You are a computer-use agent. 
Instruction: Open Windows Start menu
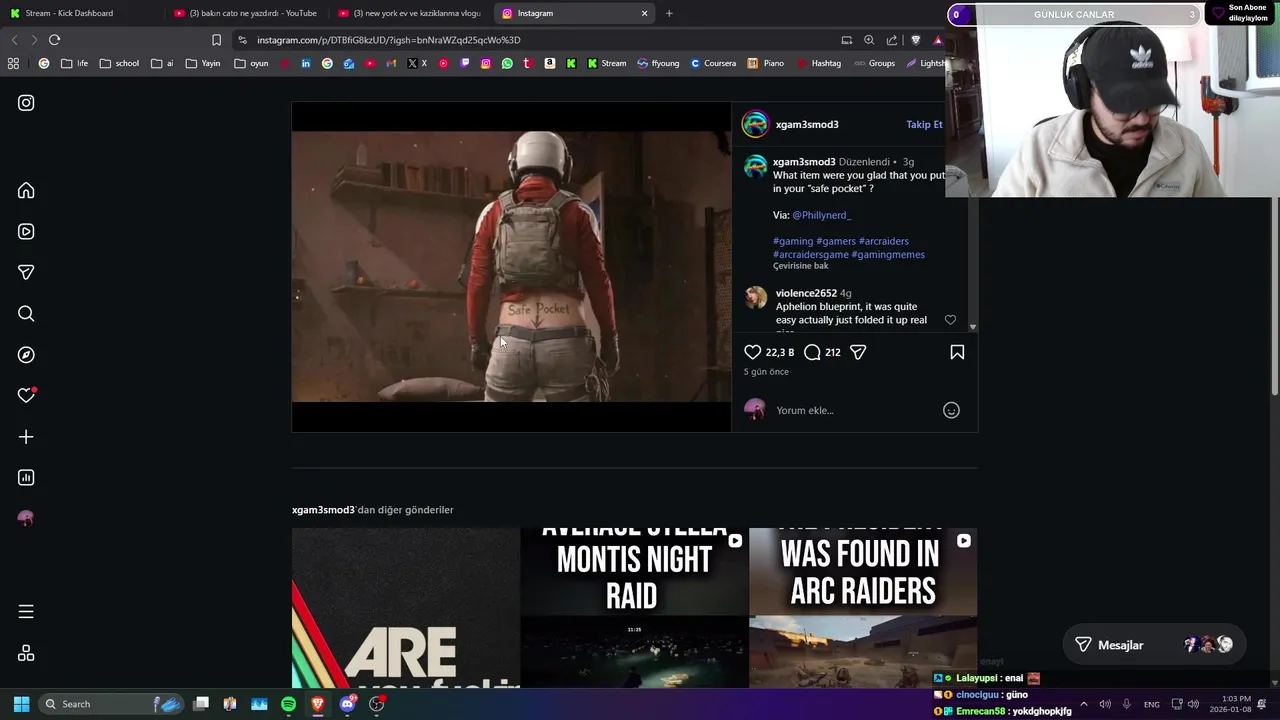click(x=21, y=704)
